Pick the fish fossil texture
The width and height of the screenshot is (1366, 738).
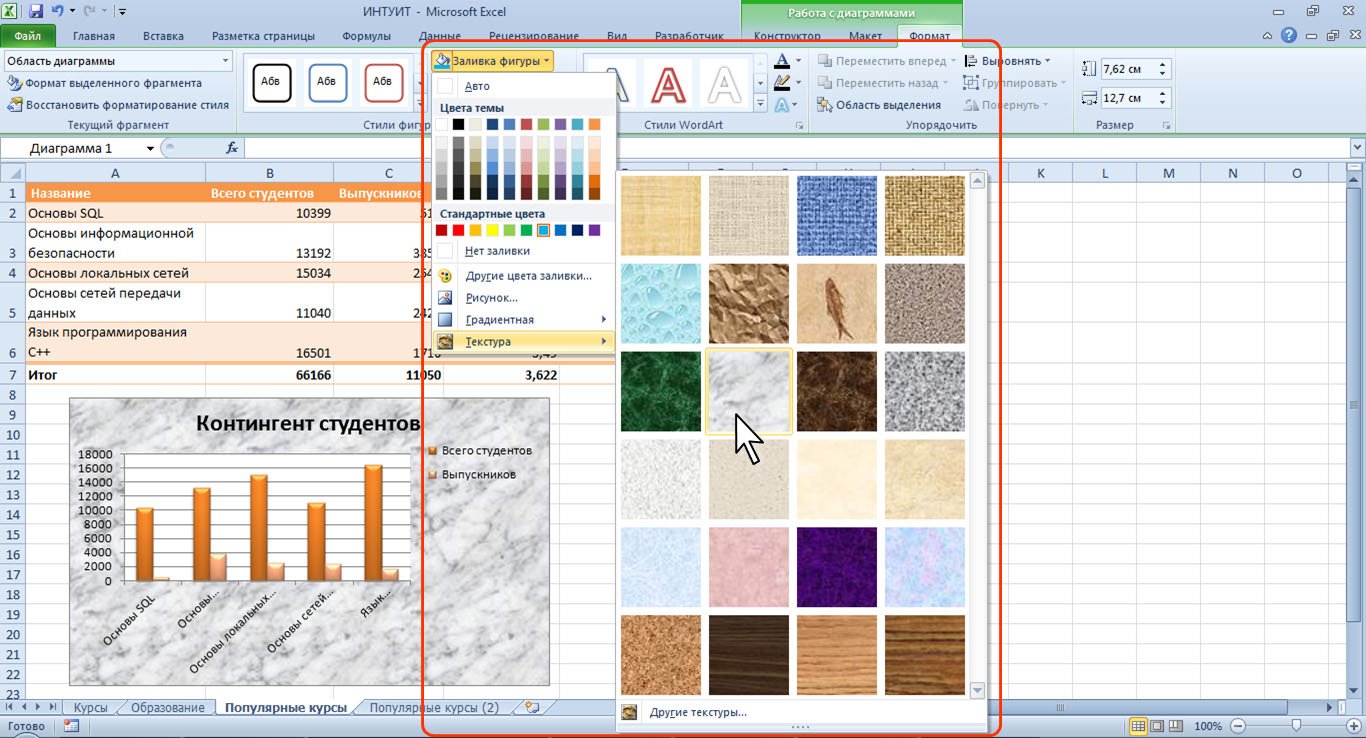[837, 304]
